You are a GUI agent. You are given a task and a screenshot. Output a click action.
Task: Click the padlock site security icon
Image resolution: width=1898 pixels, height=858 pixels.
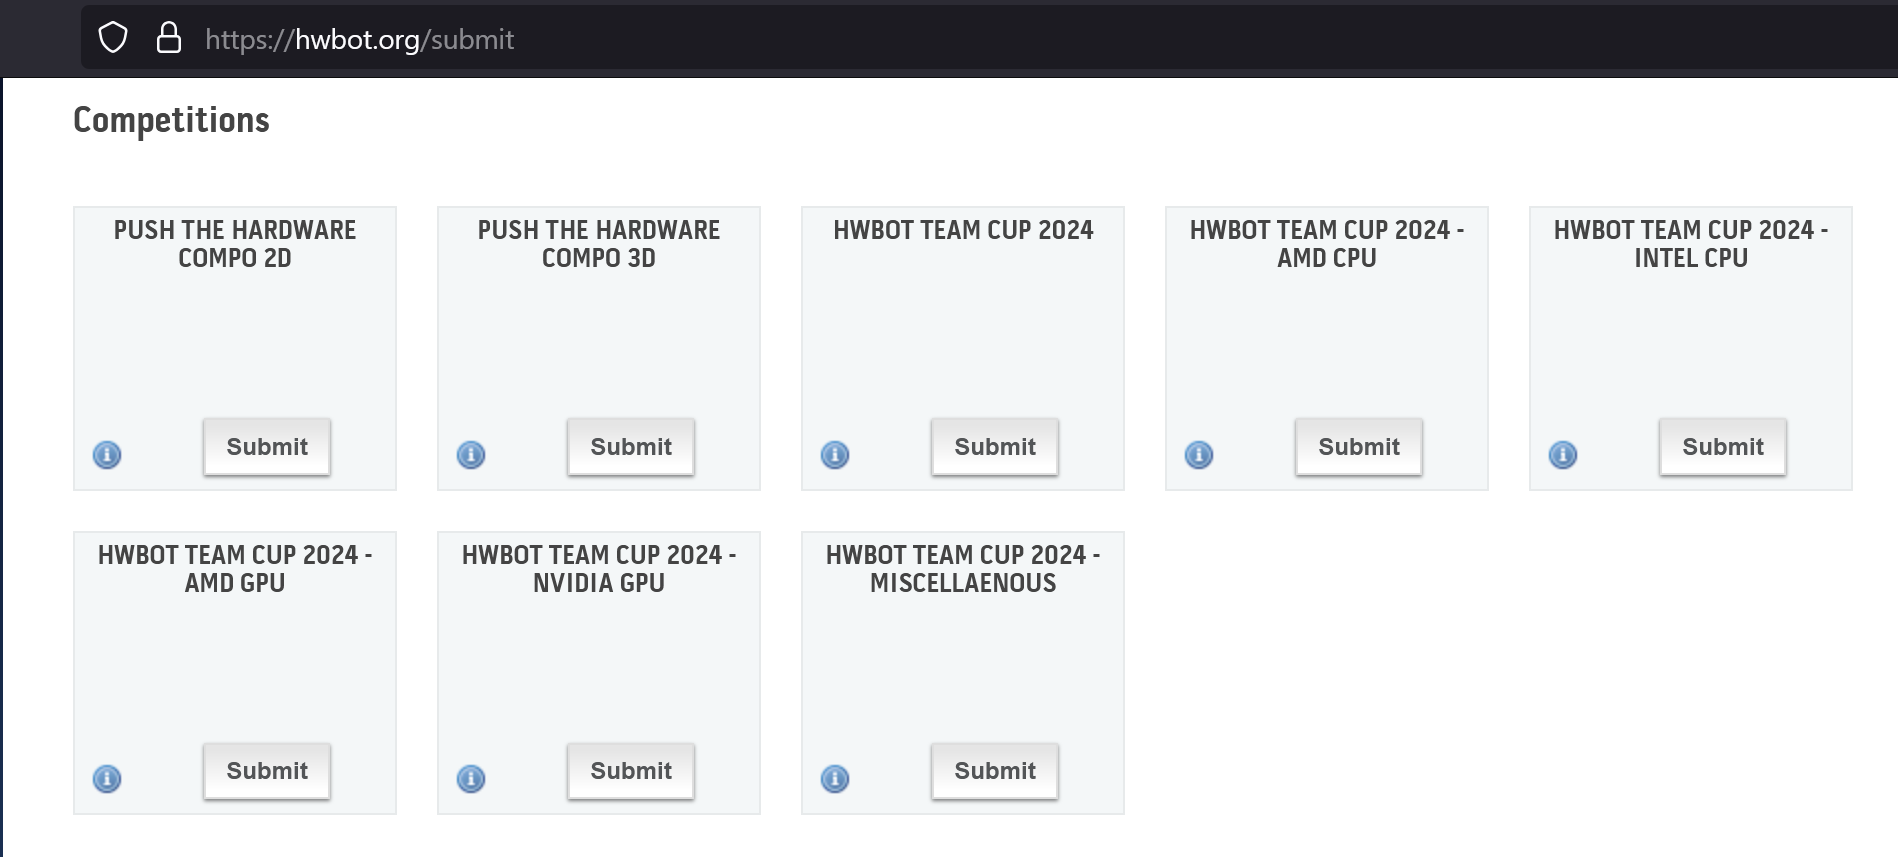point(169,38)
